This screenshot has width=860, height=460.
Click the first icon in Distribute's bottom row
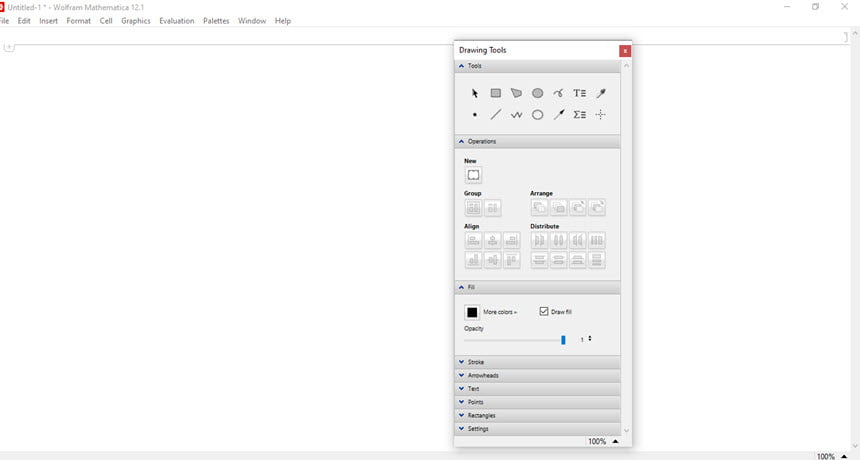pos(539,260)
